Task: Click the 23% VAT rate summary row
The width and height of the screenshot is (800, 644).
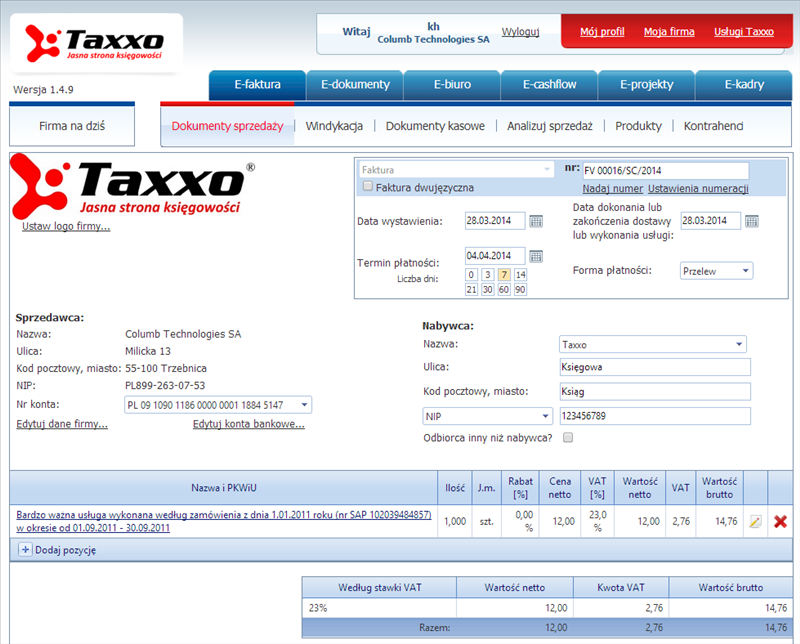Action: [547, 608]
